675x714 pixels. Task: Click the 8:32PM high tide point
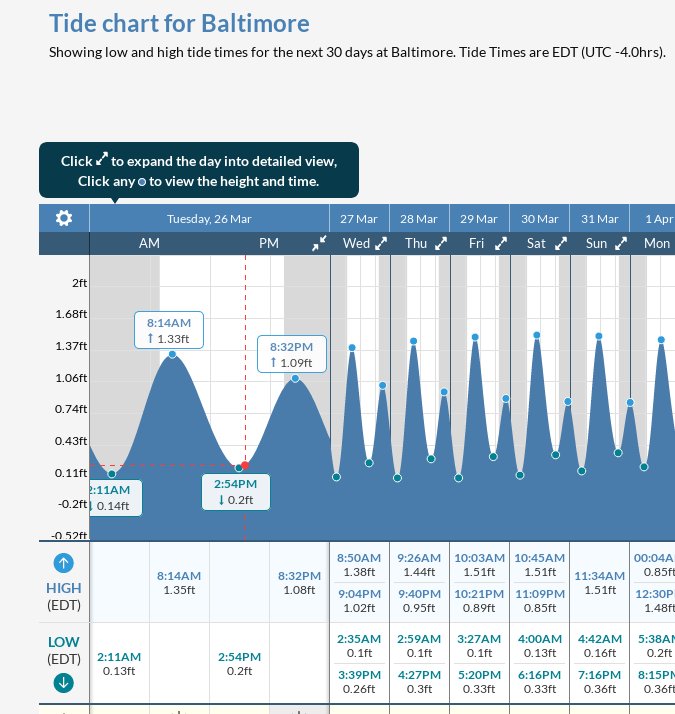(295, 378)
